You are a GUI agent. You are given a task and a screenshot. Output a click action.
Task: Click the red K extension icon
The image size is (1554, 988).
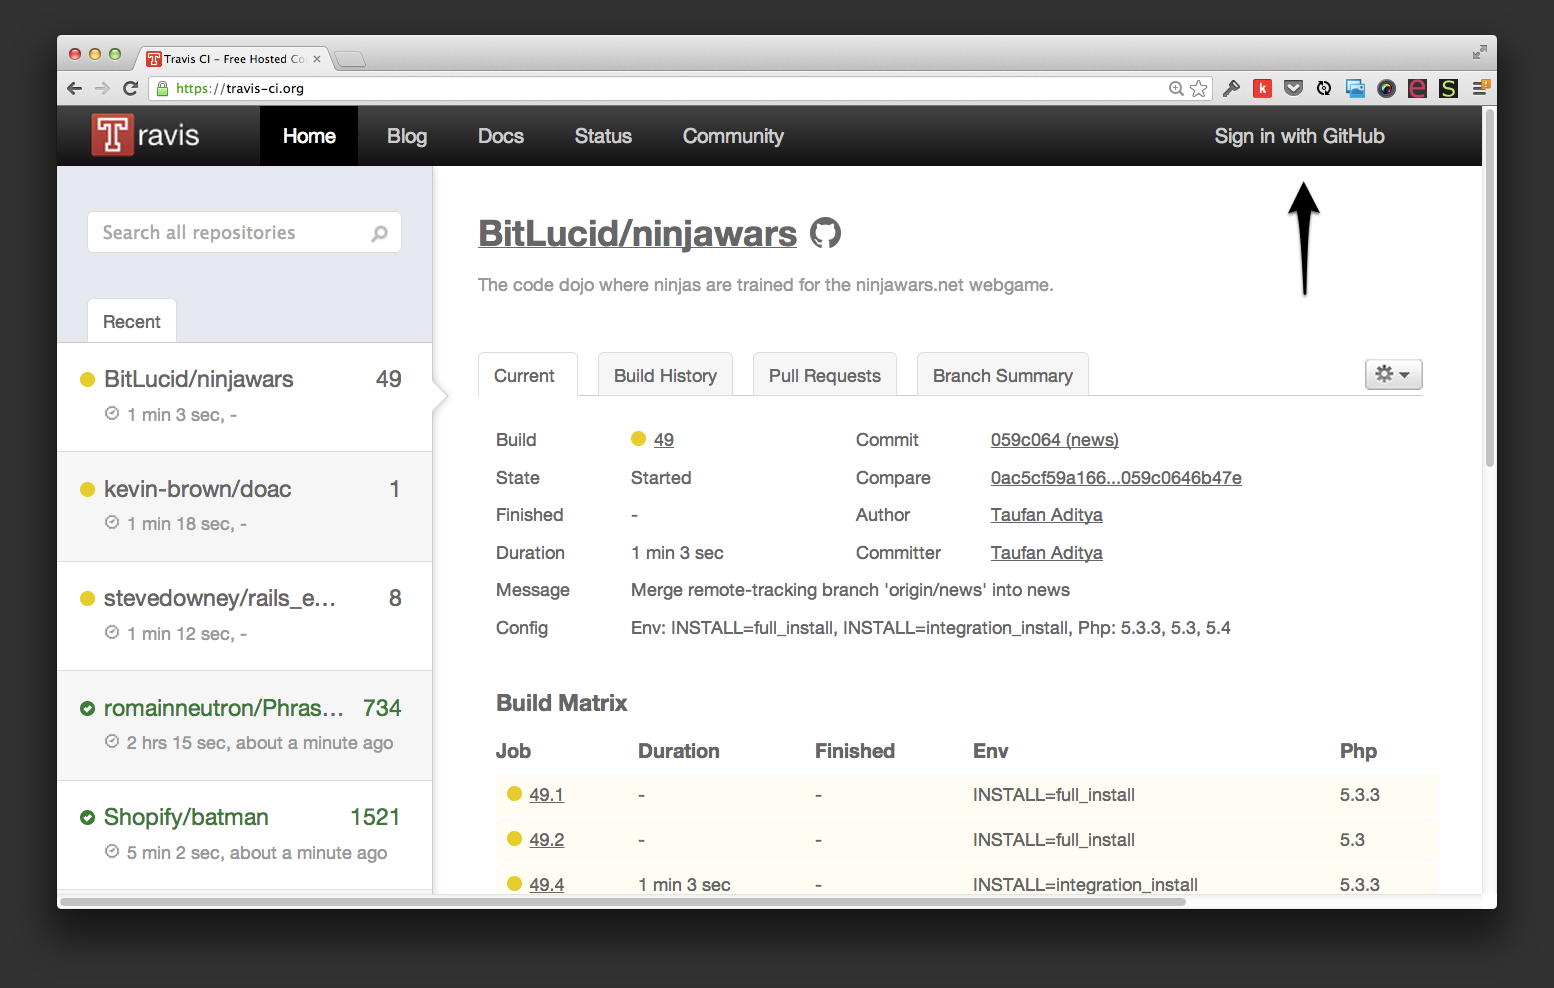[1262, 88]
